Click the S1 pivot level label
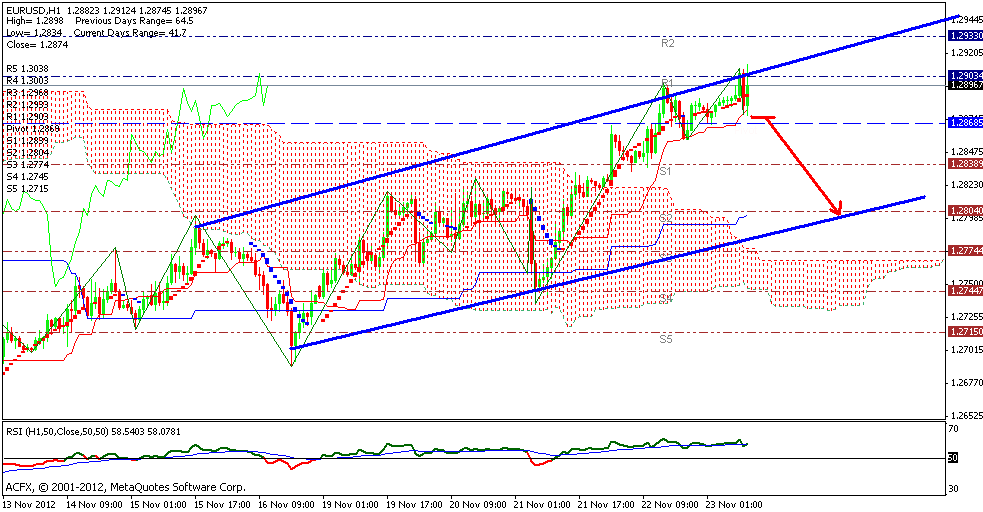The width and height of the screenshot is (983, 512). pyautogui.click(x=664, y=172)
